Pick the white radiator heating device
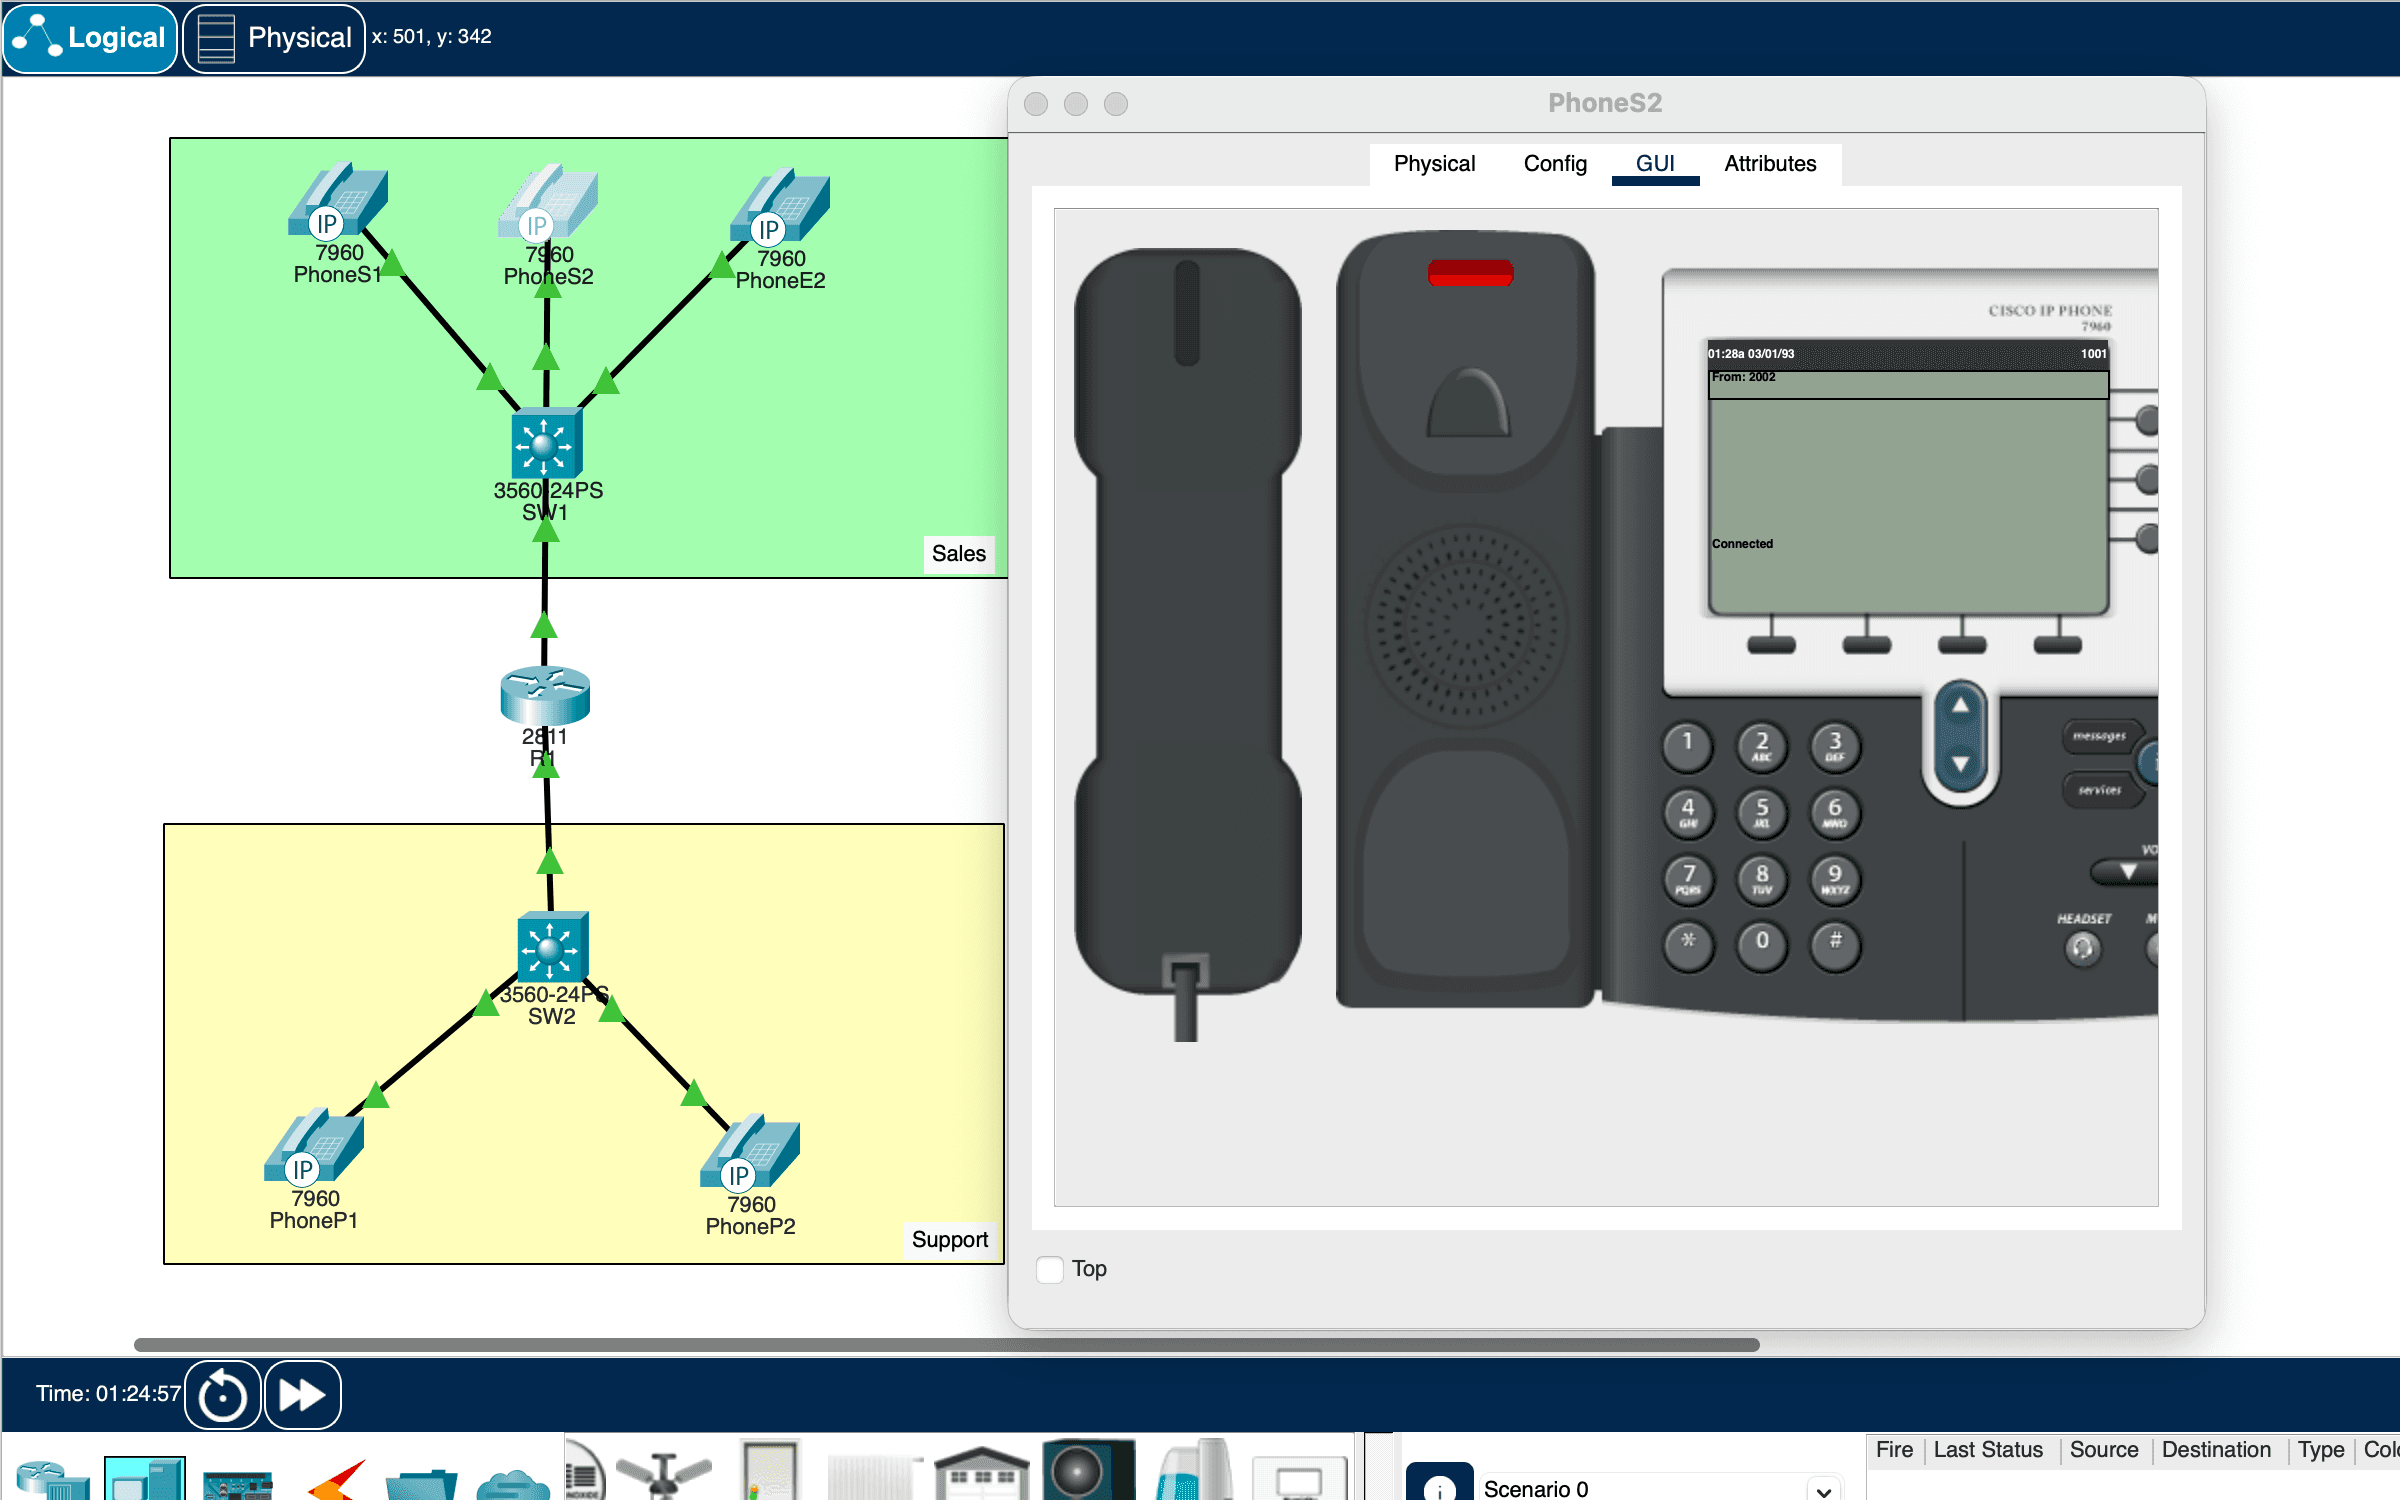 point(875,1477)
